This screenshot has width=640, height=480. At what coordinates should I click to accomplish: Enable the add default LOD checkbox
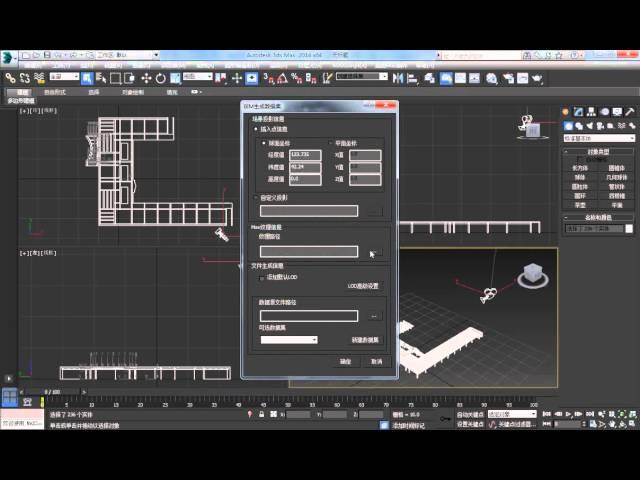(x=262, y=278)
